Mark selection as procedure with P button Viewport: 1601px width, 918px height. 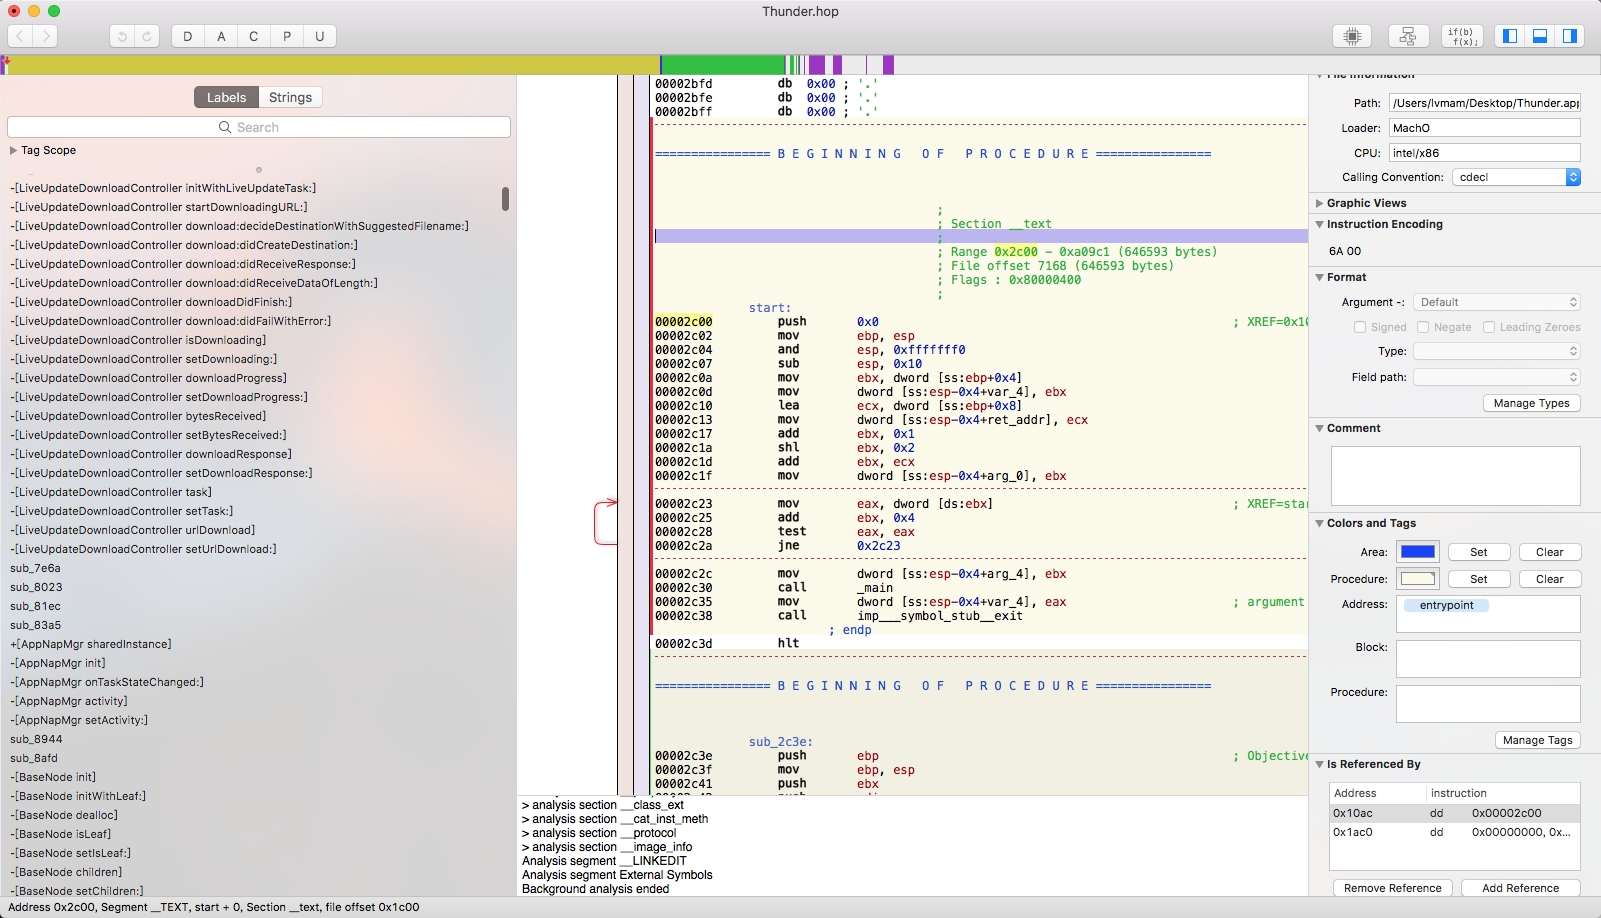pyautogui.click(x=287, y=36)
